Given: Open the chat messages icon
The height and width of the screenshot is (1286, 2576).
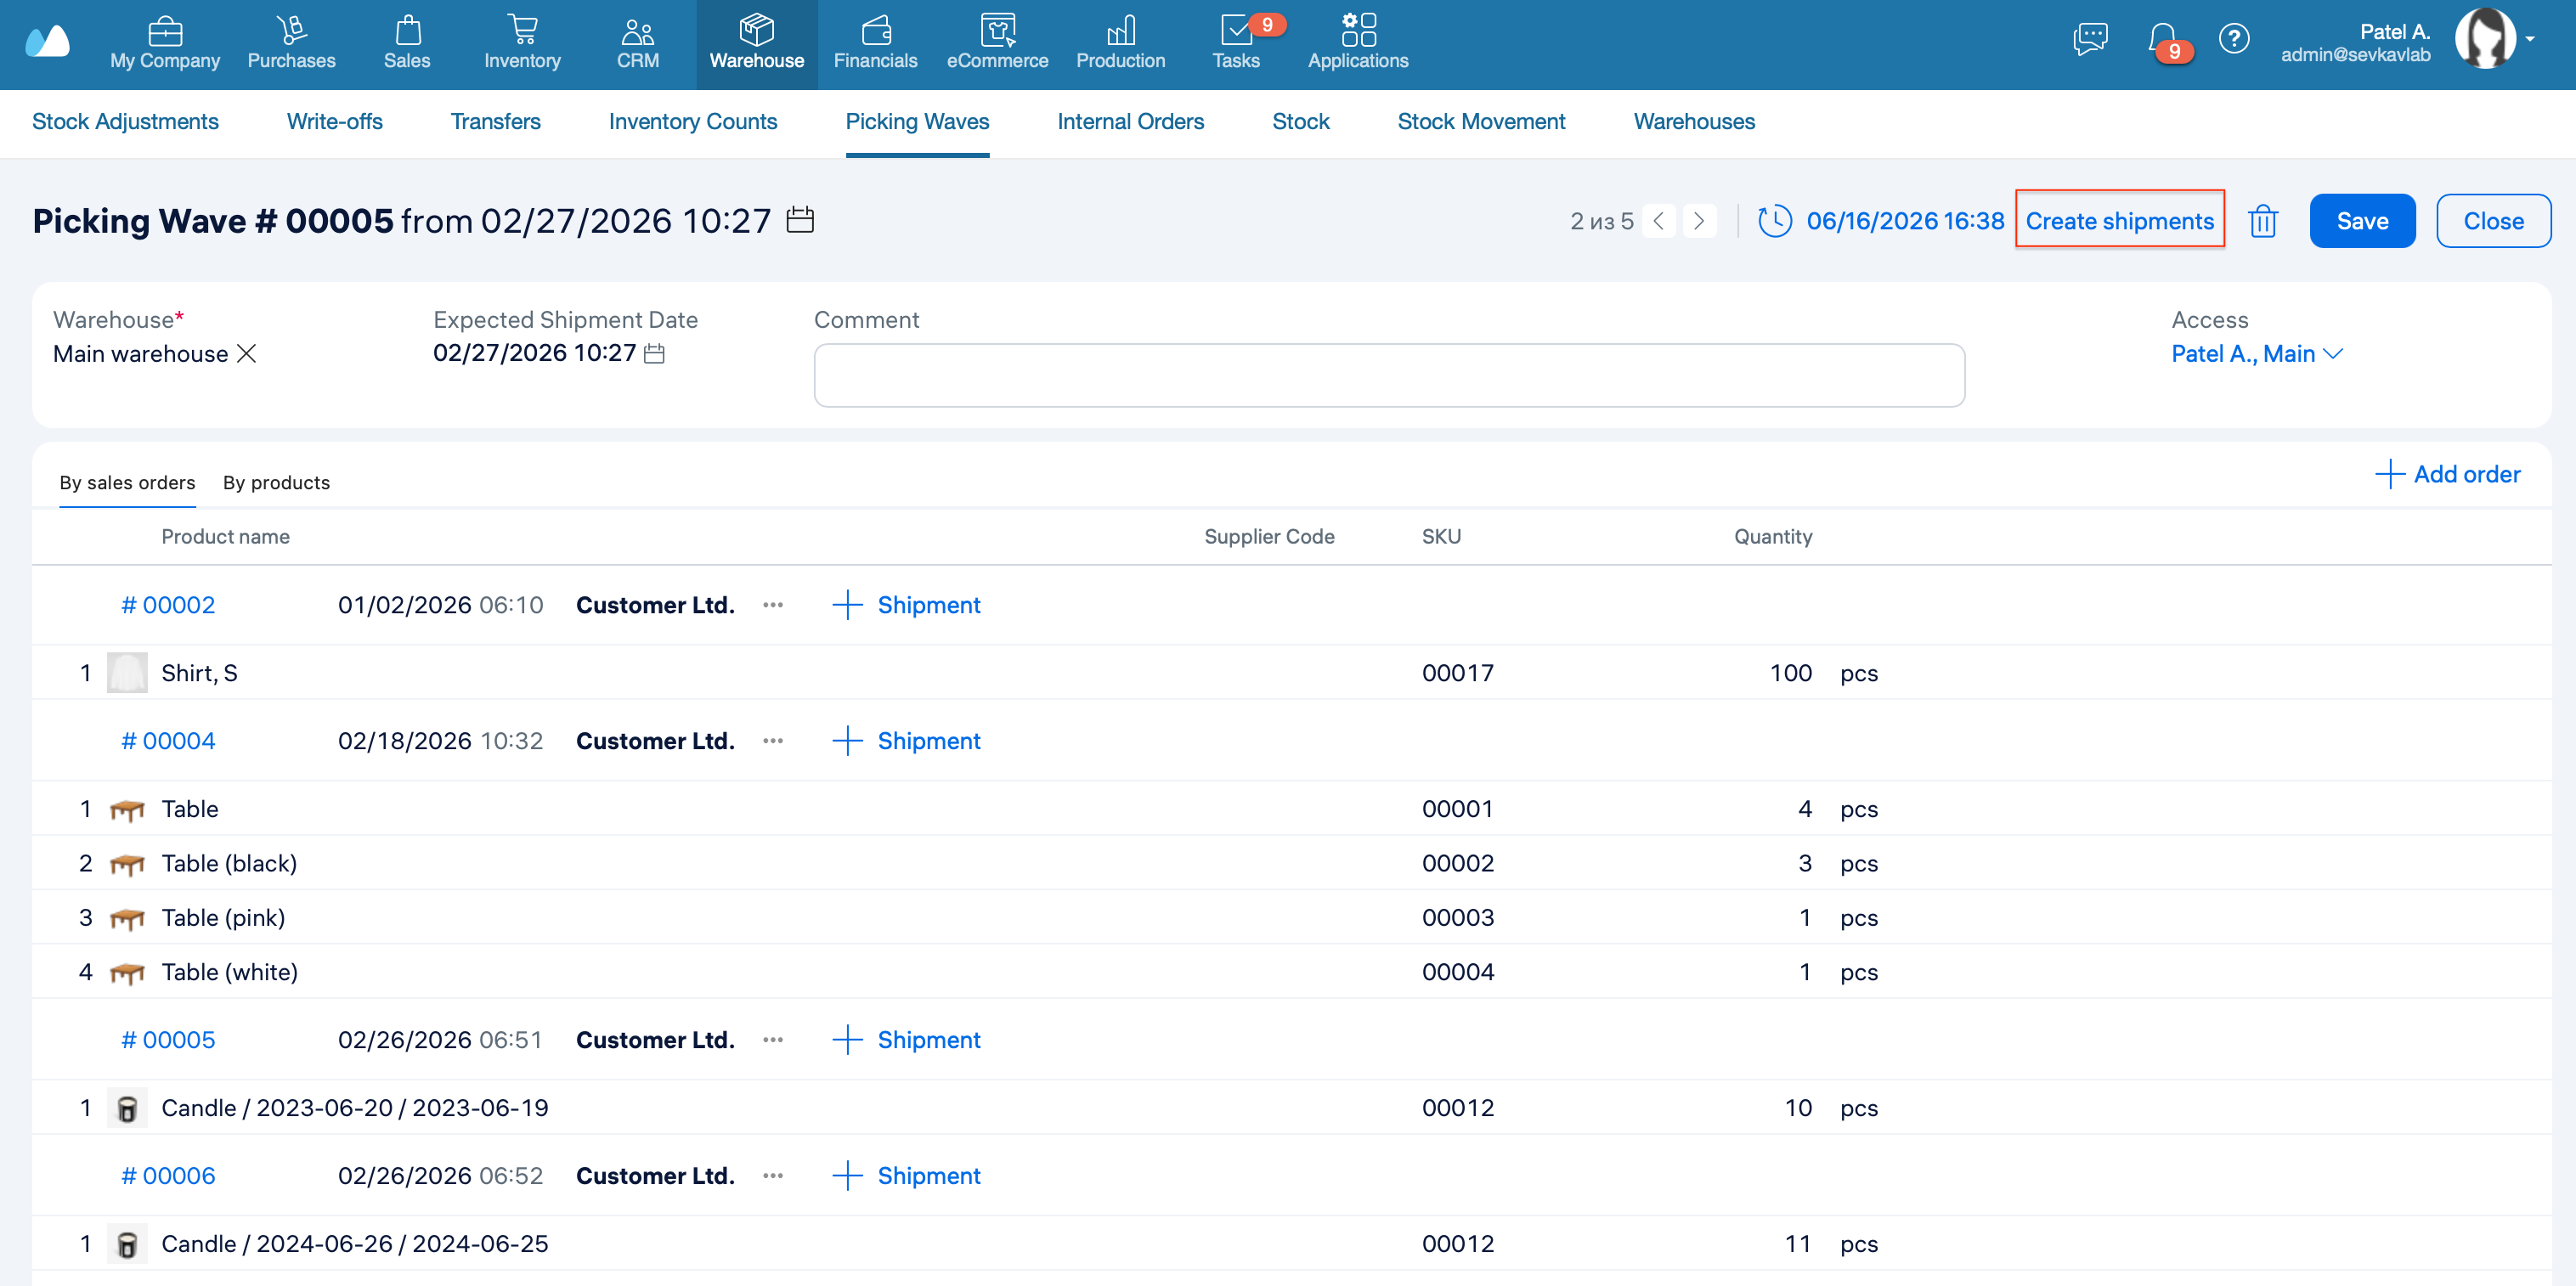Looking at the screenshot, I should (x=2090, y=39).
